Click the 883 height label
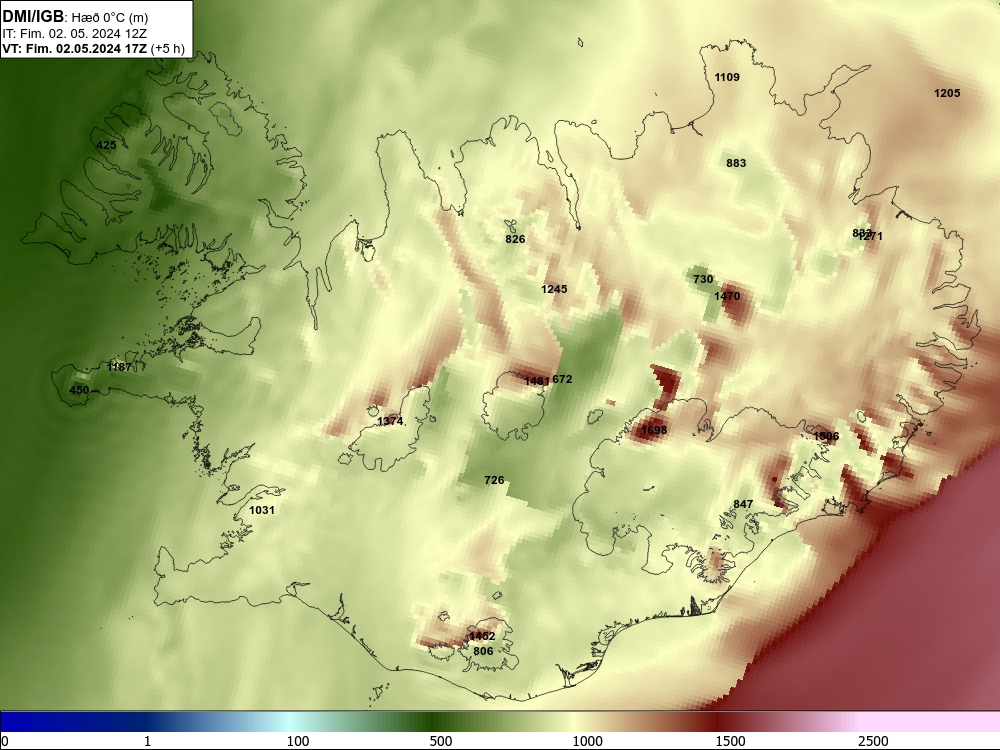 pos(736,163)
